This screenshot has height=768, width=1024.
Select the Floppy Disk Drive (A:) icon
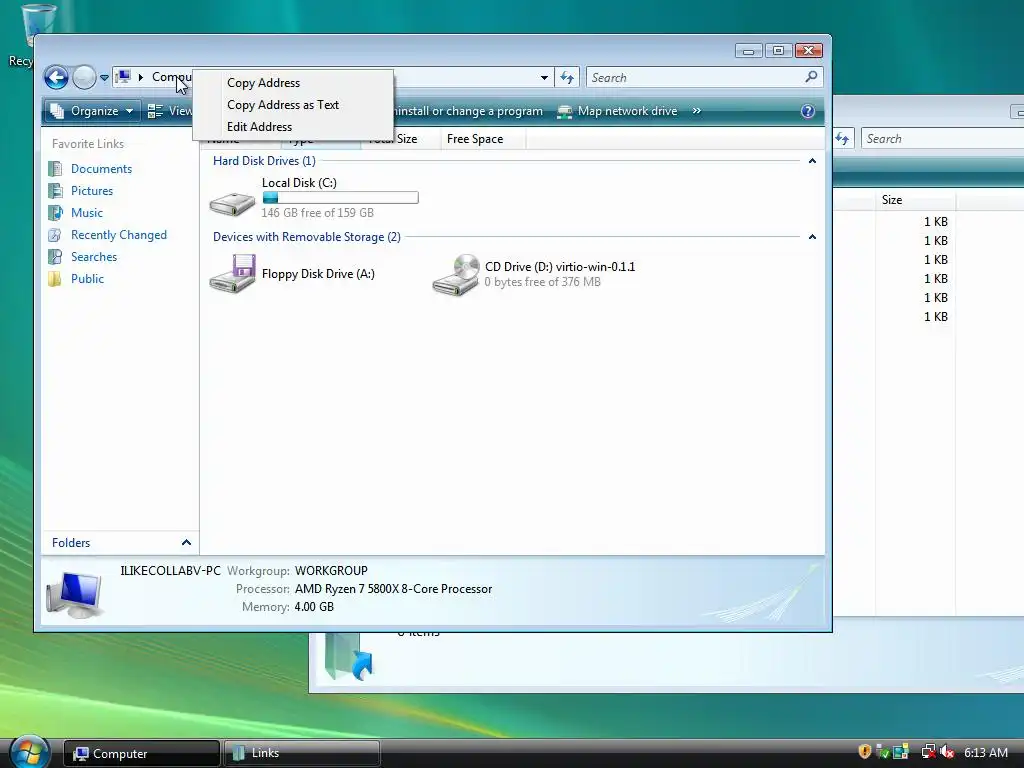(232, 274)
